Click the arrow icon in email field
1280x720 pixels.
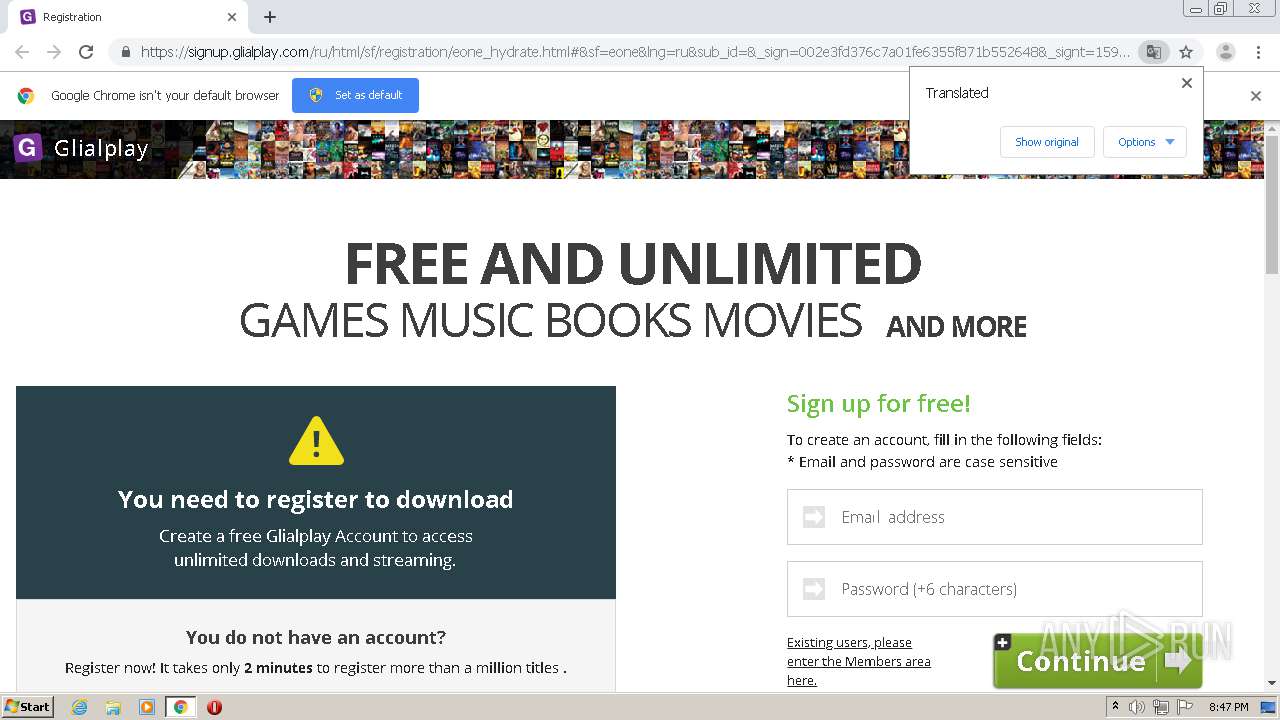pyautogui.click(x=814, y=517)
